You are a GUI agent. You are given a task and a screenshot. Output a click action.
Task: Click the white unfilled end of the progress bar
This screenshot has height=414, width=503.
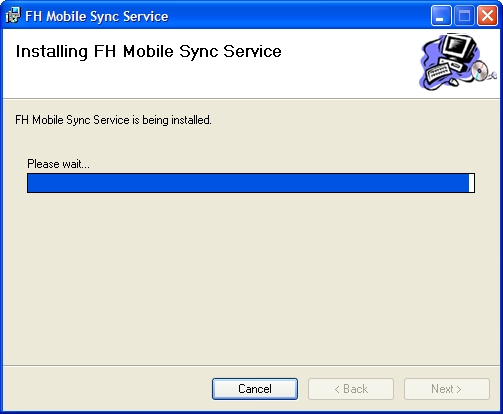point(471,183)
